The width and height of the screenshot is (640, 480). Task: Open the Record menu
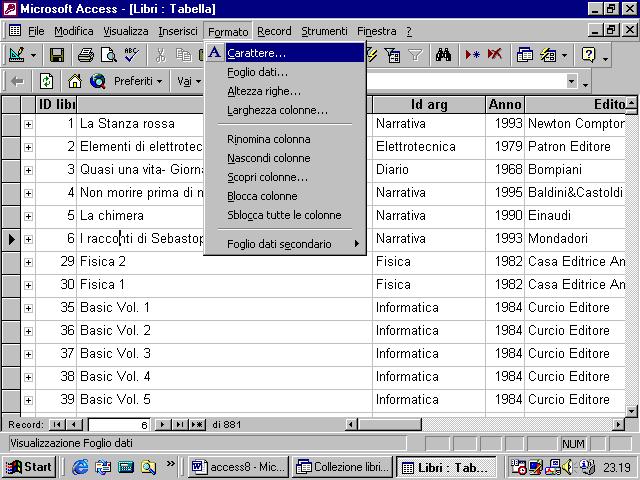(274, 31)
